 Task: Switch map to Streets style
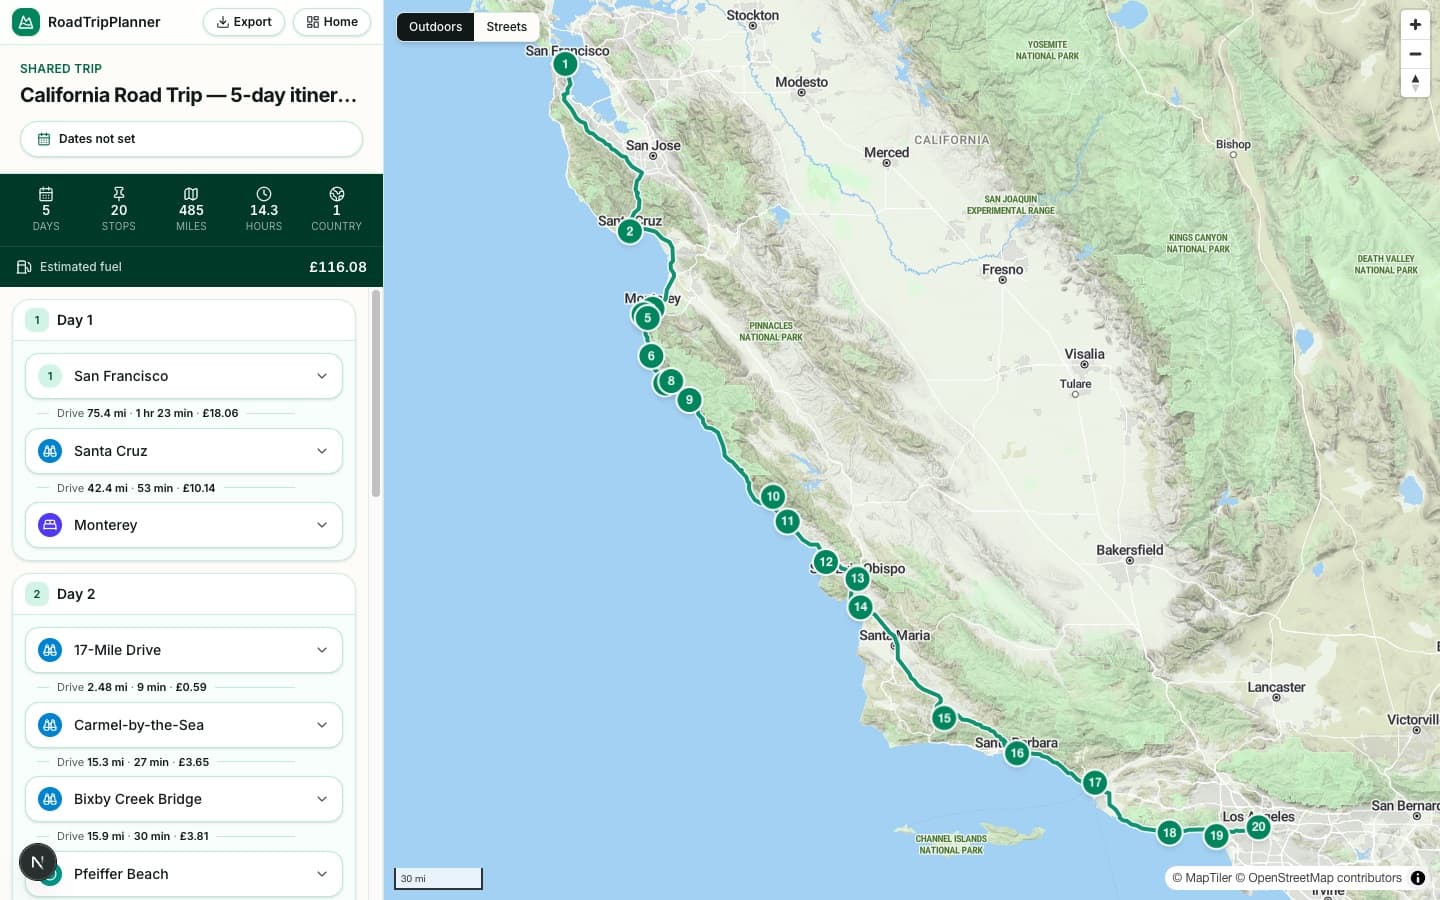click(x=507, y=27)
